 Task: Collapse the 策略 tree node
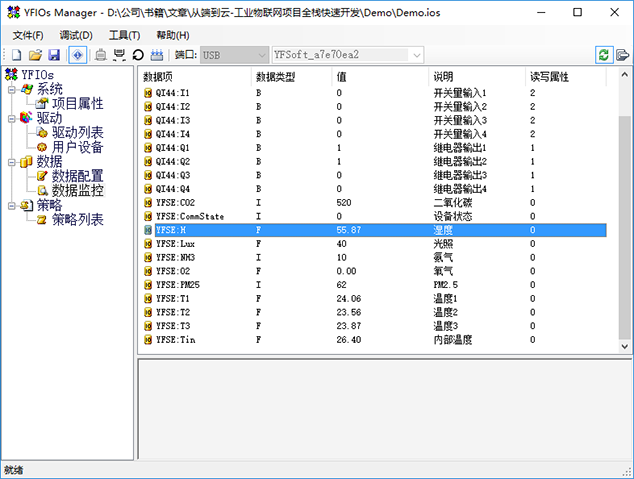point(12,206)
